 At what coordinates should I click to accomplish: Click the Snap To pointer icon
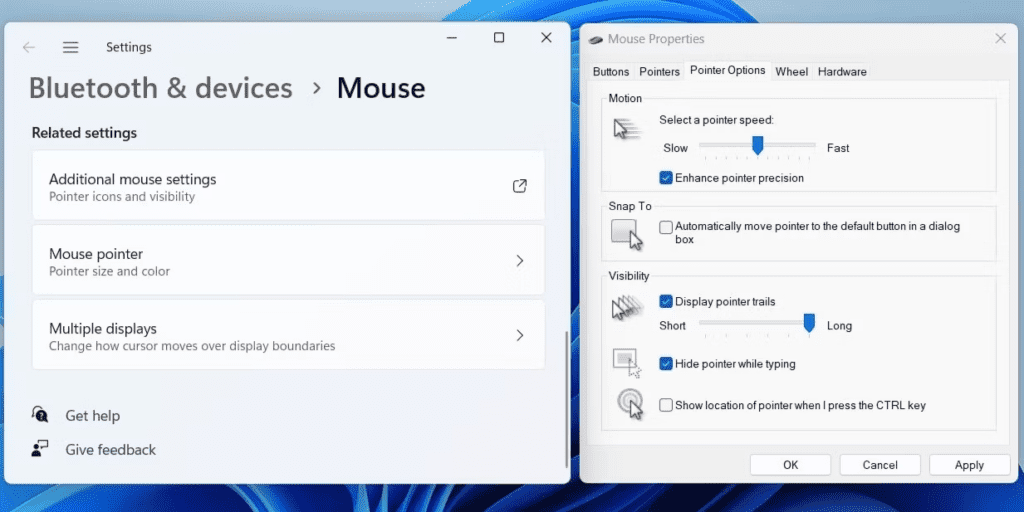point(626,234)
